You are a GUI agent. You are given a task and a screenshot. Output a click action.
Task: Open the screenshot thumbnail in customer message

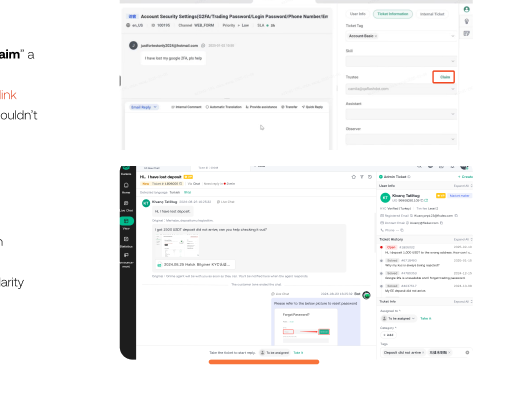point(177,245)
